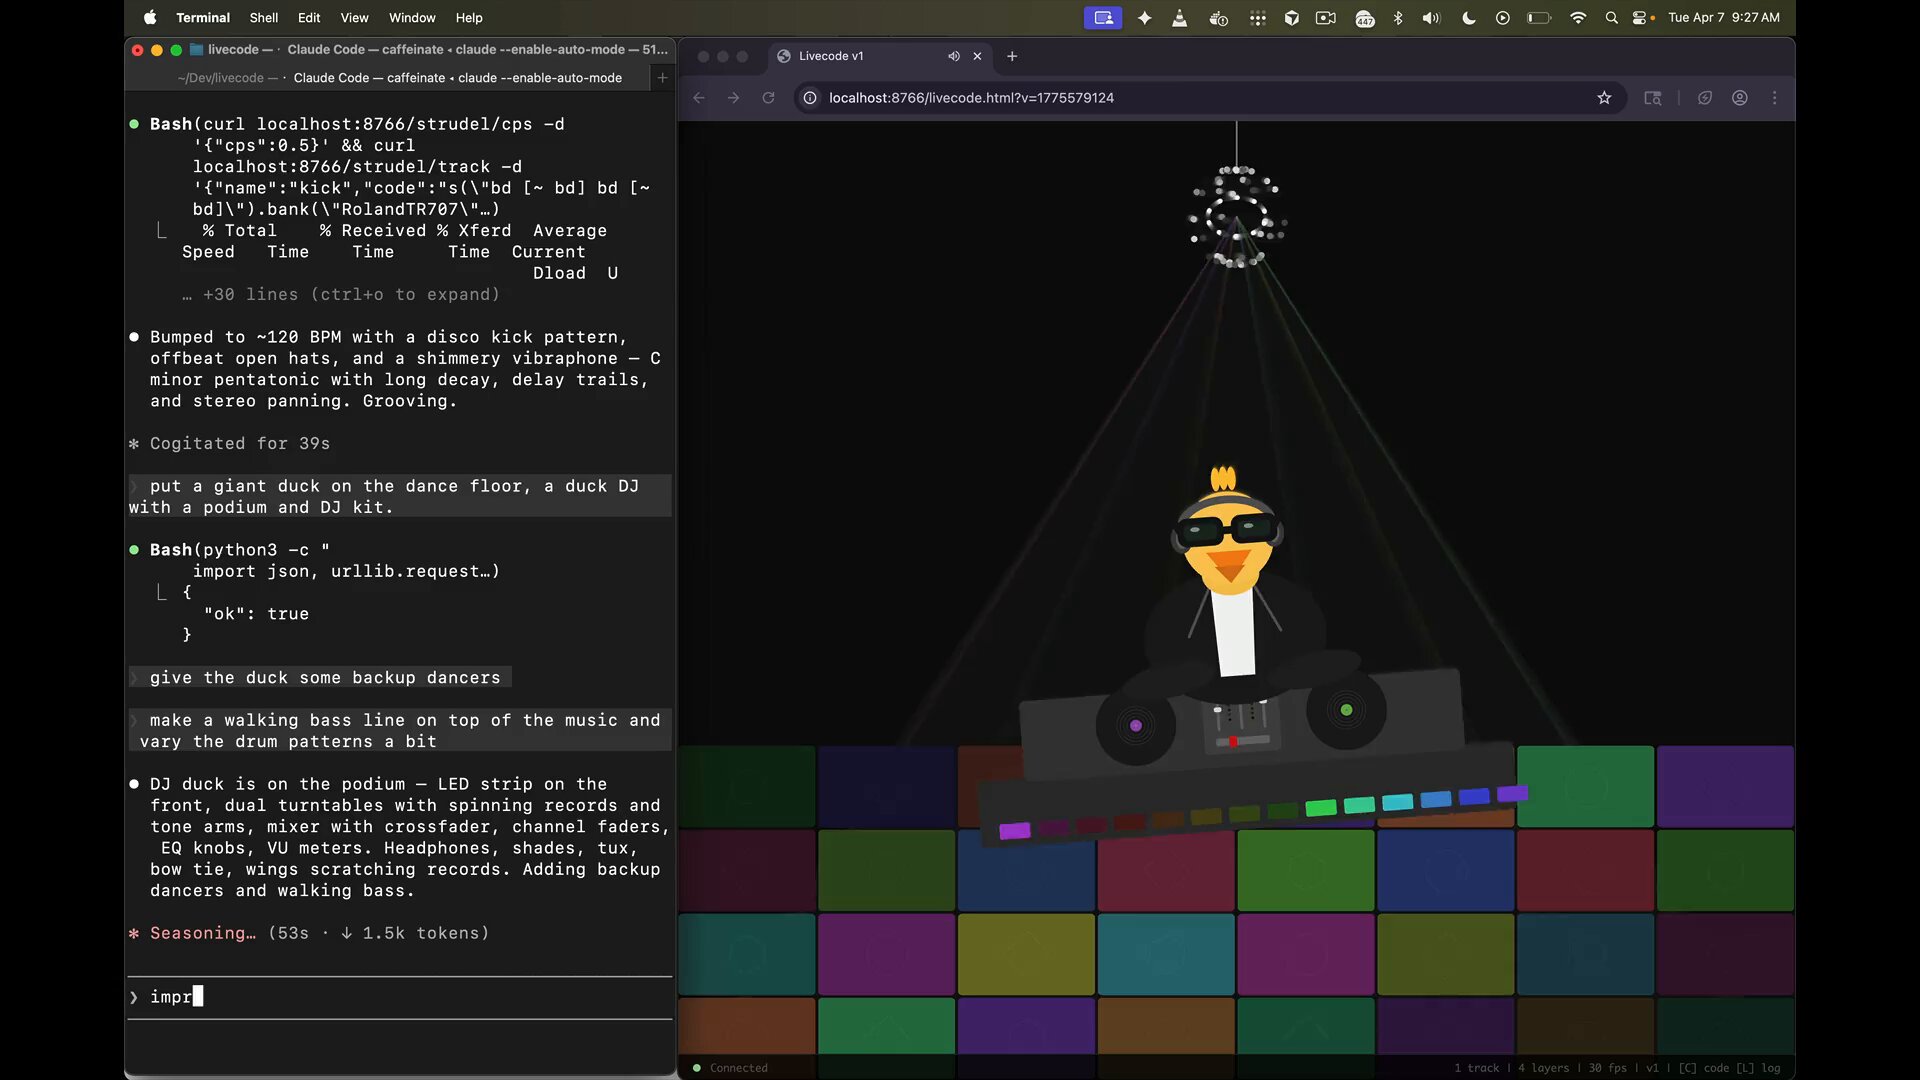Screen dimensions: 1920x1080
Task: Bookmark this page with the star
Action: pos(1604,98)
